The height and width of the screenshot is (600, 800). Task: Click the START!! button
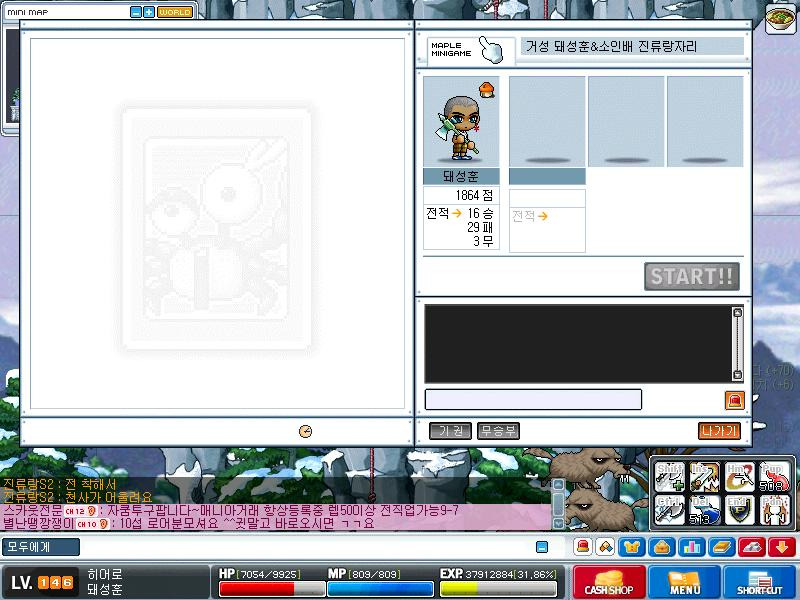692,277
